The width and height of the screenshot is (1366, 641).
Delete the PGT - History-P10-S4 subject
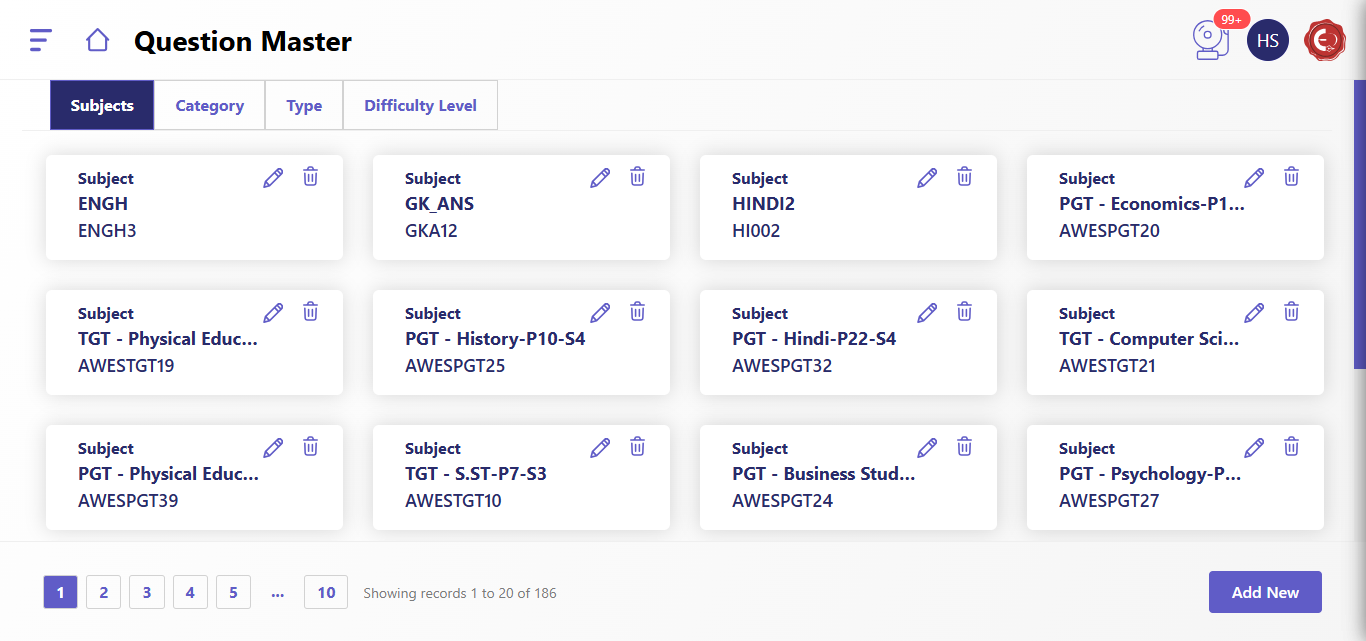(637, 312)
